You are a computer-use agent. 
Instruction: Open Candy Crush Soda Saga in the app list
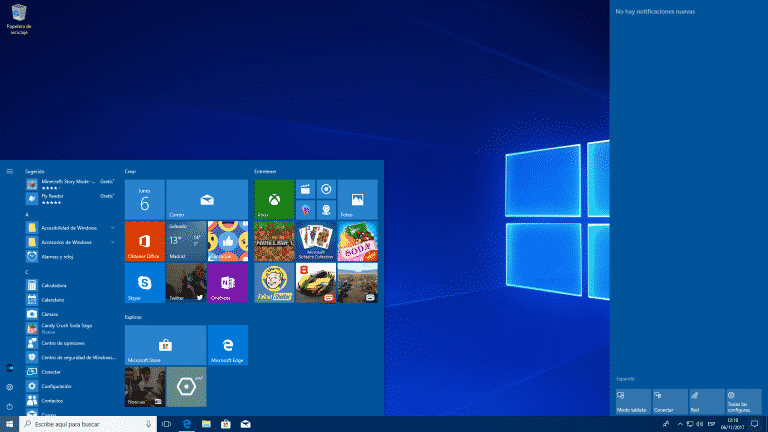coord(71,328)
